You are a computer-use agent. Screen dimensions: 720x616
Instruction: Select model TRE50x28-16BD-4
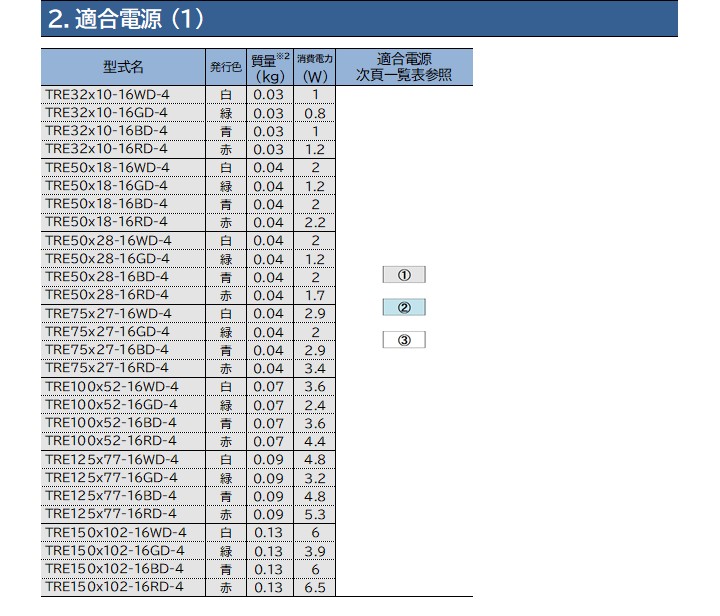(107, 277)
